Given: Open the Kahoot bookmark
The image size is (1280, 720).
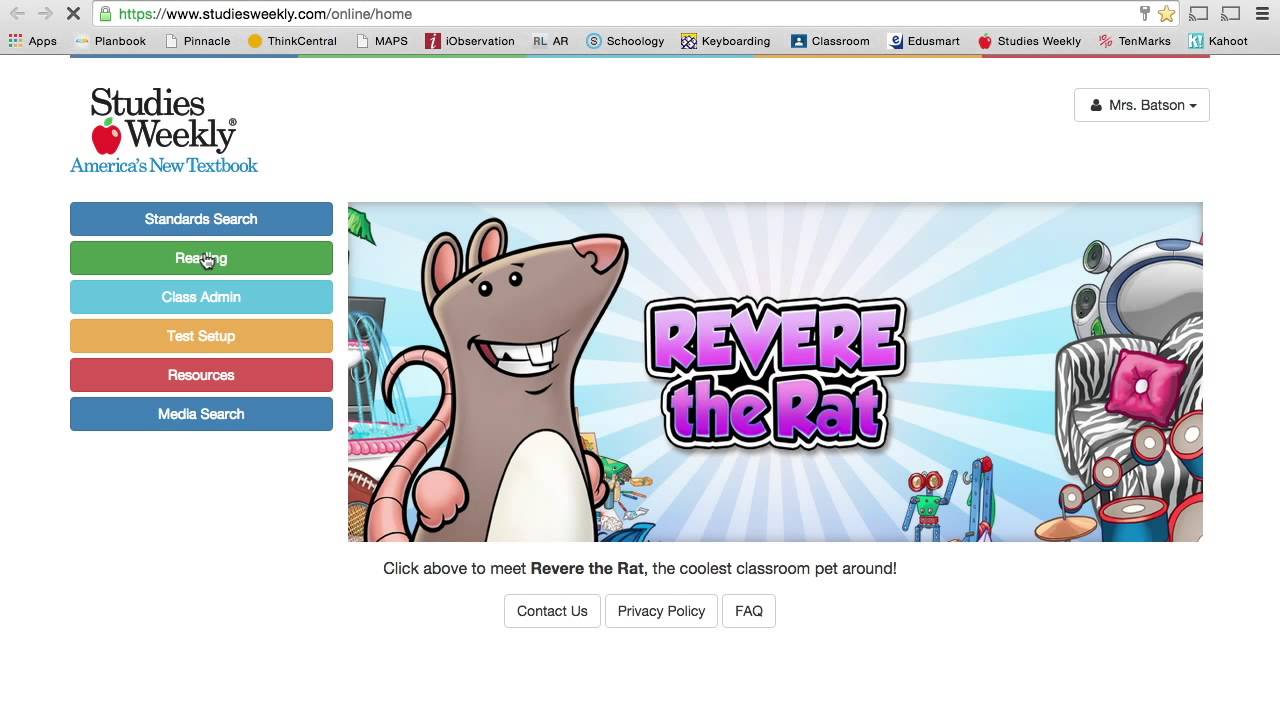Looking at the screenshot, I should pos(1218,41).
